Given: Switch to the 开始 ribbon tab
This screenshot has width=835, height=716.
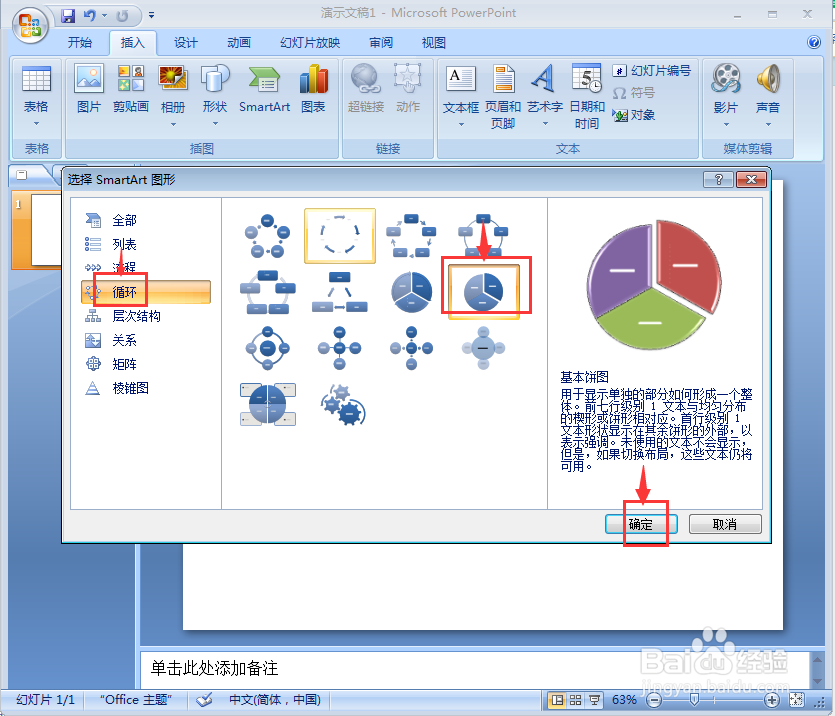Looking at the screenshot, I should coord(80,43).
